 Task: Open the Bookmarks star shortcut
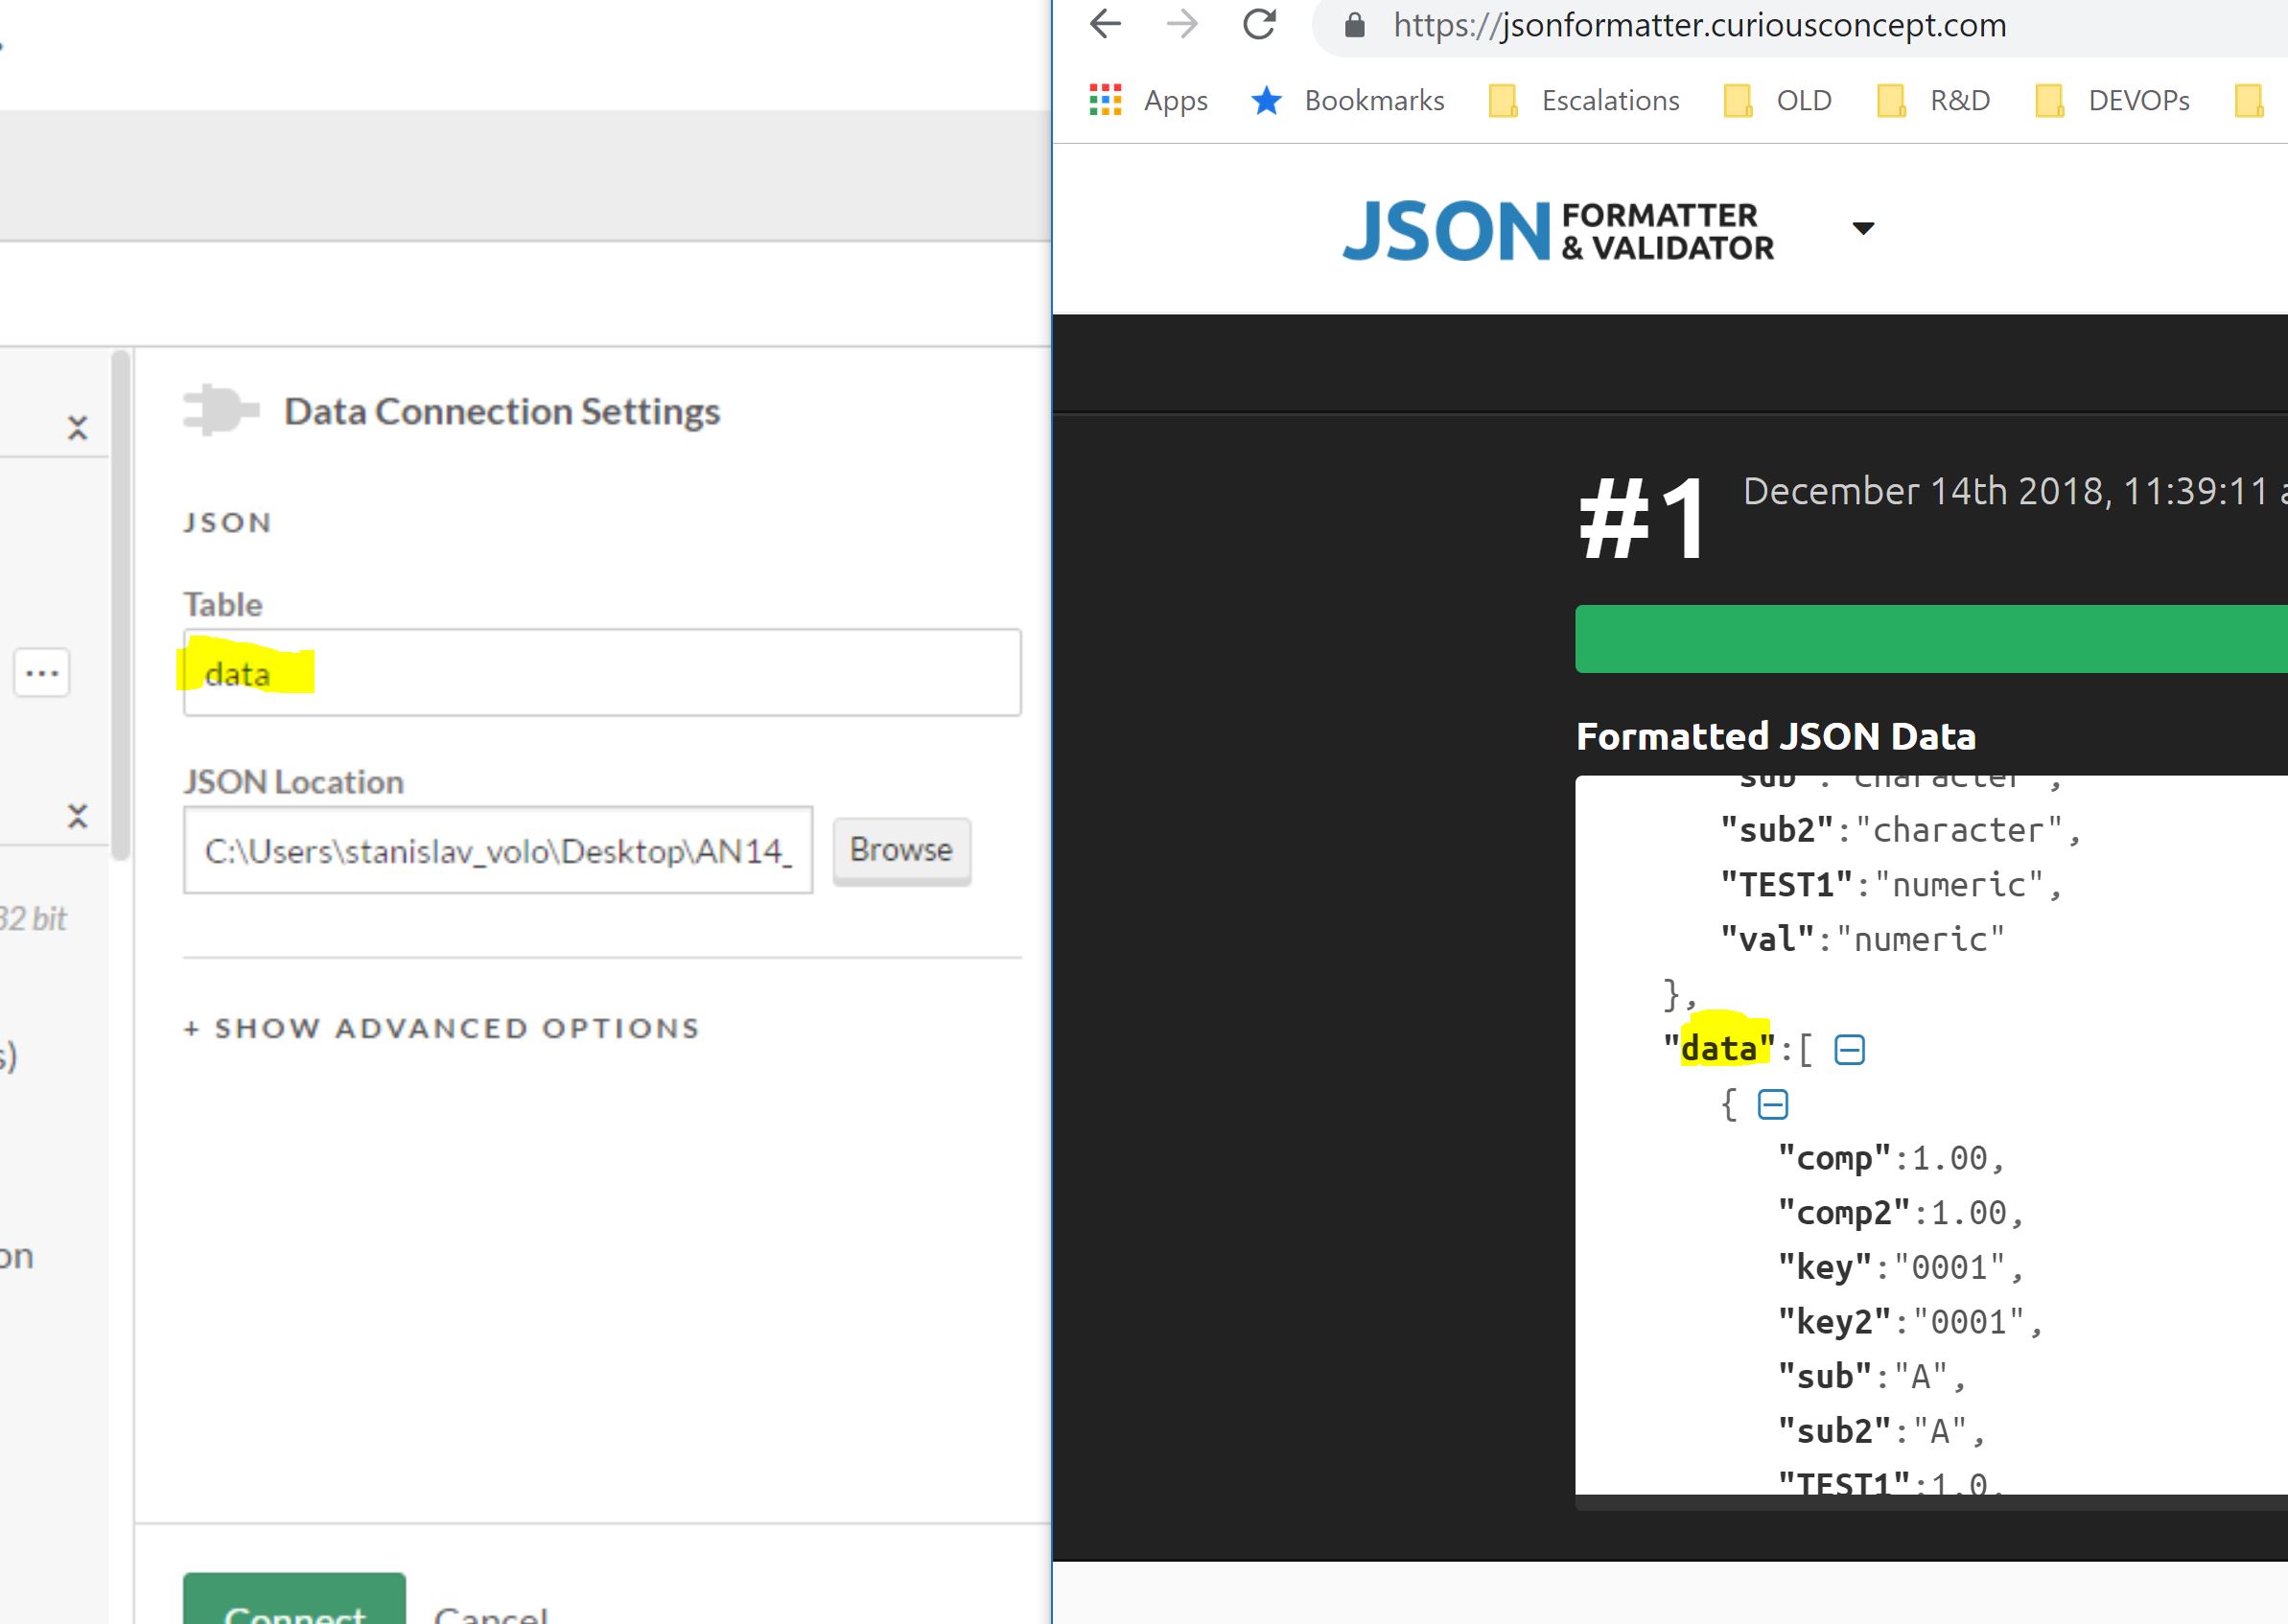click(1348, 100)
